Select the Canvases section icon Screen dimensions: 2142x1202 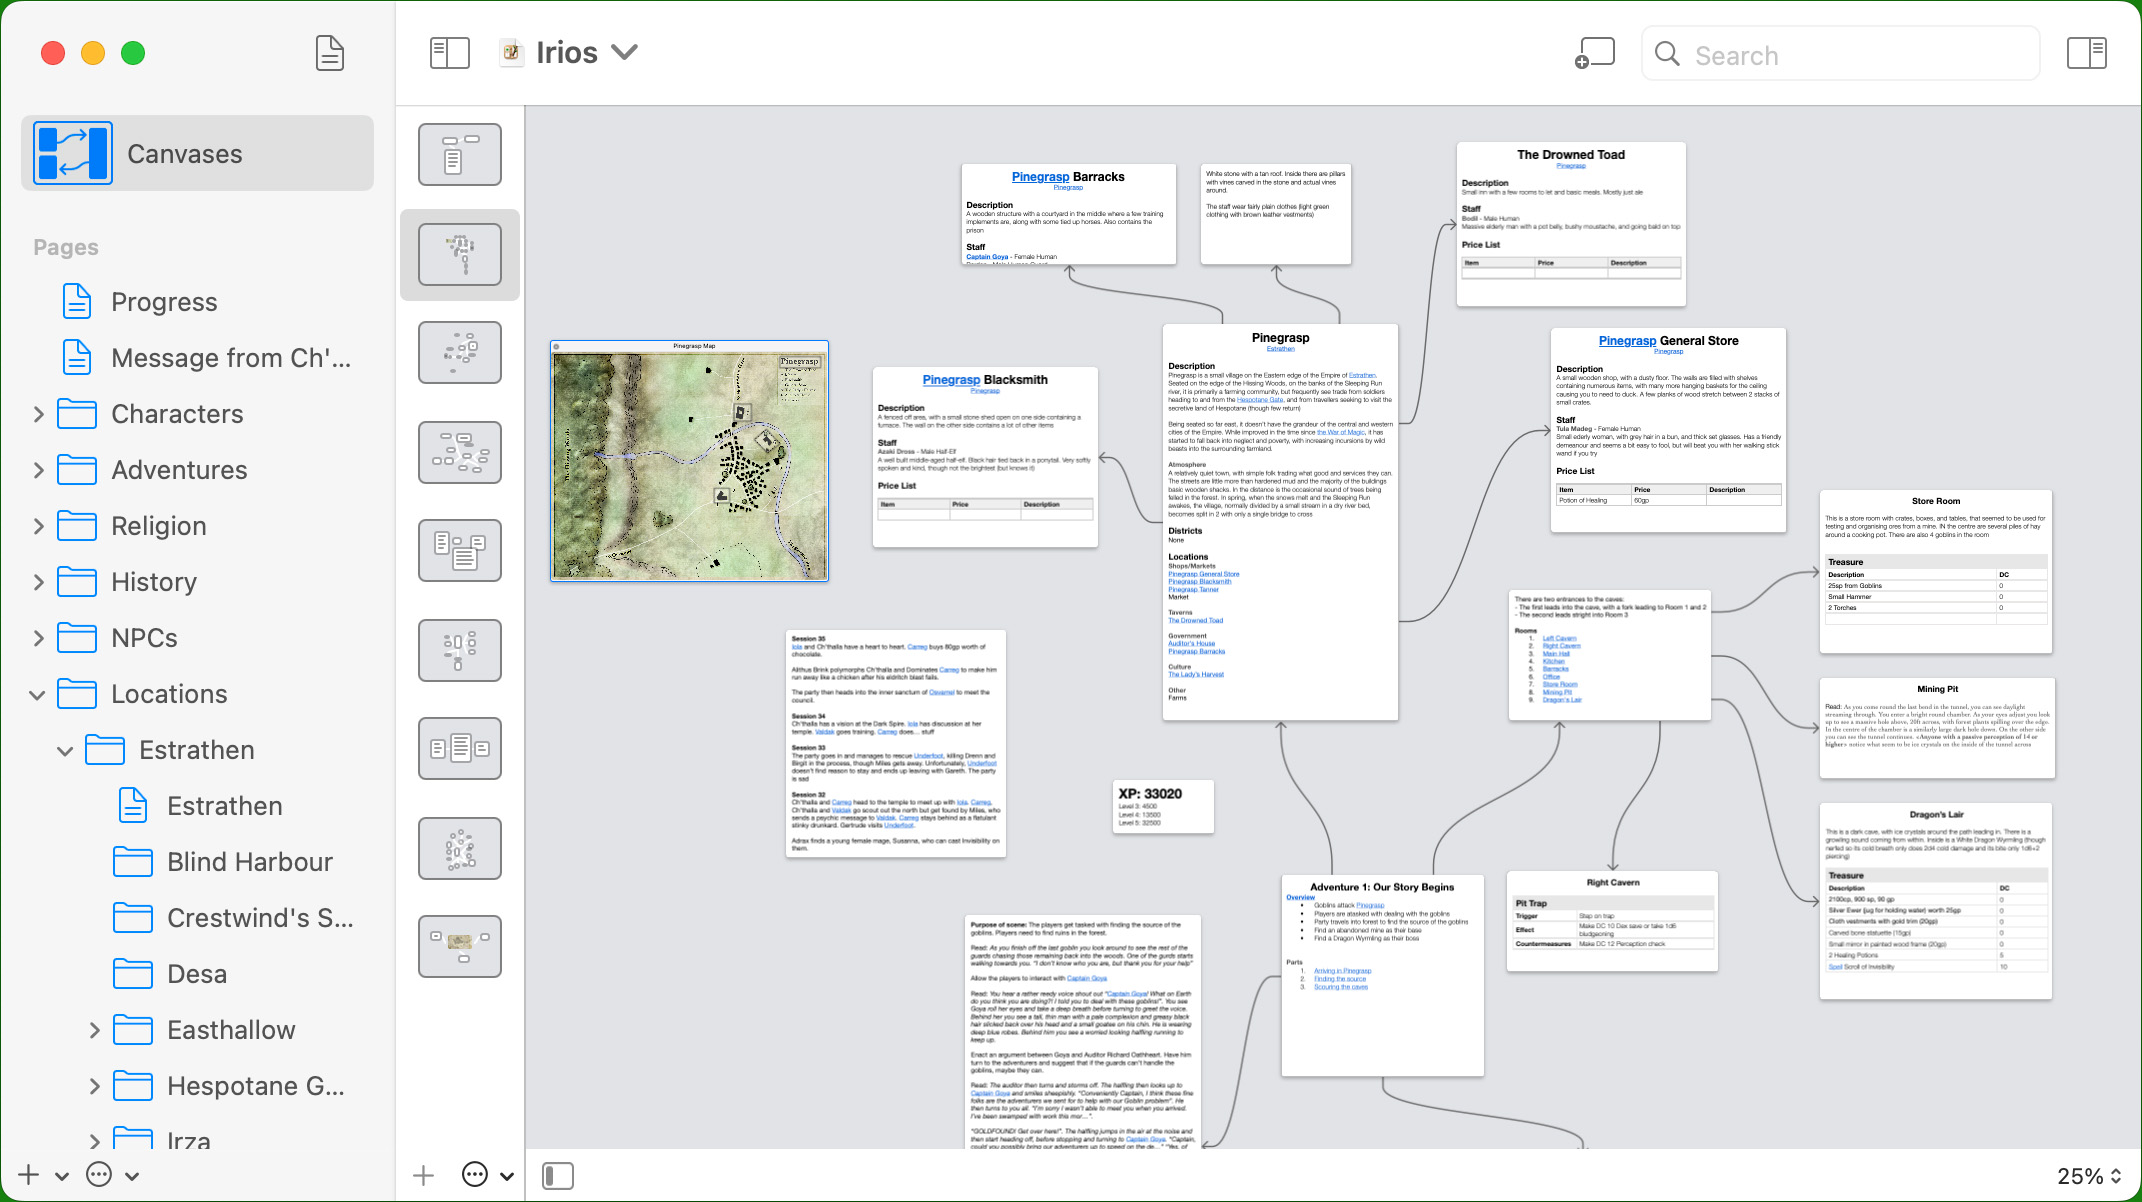coord(72,153)
